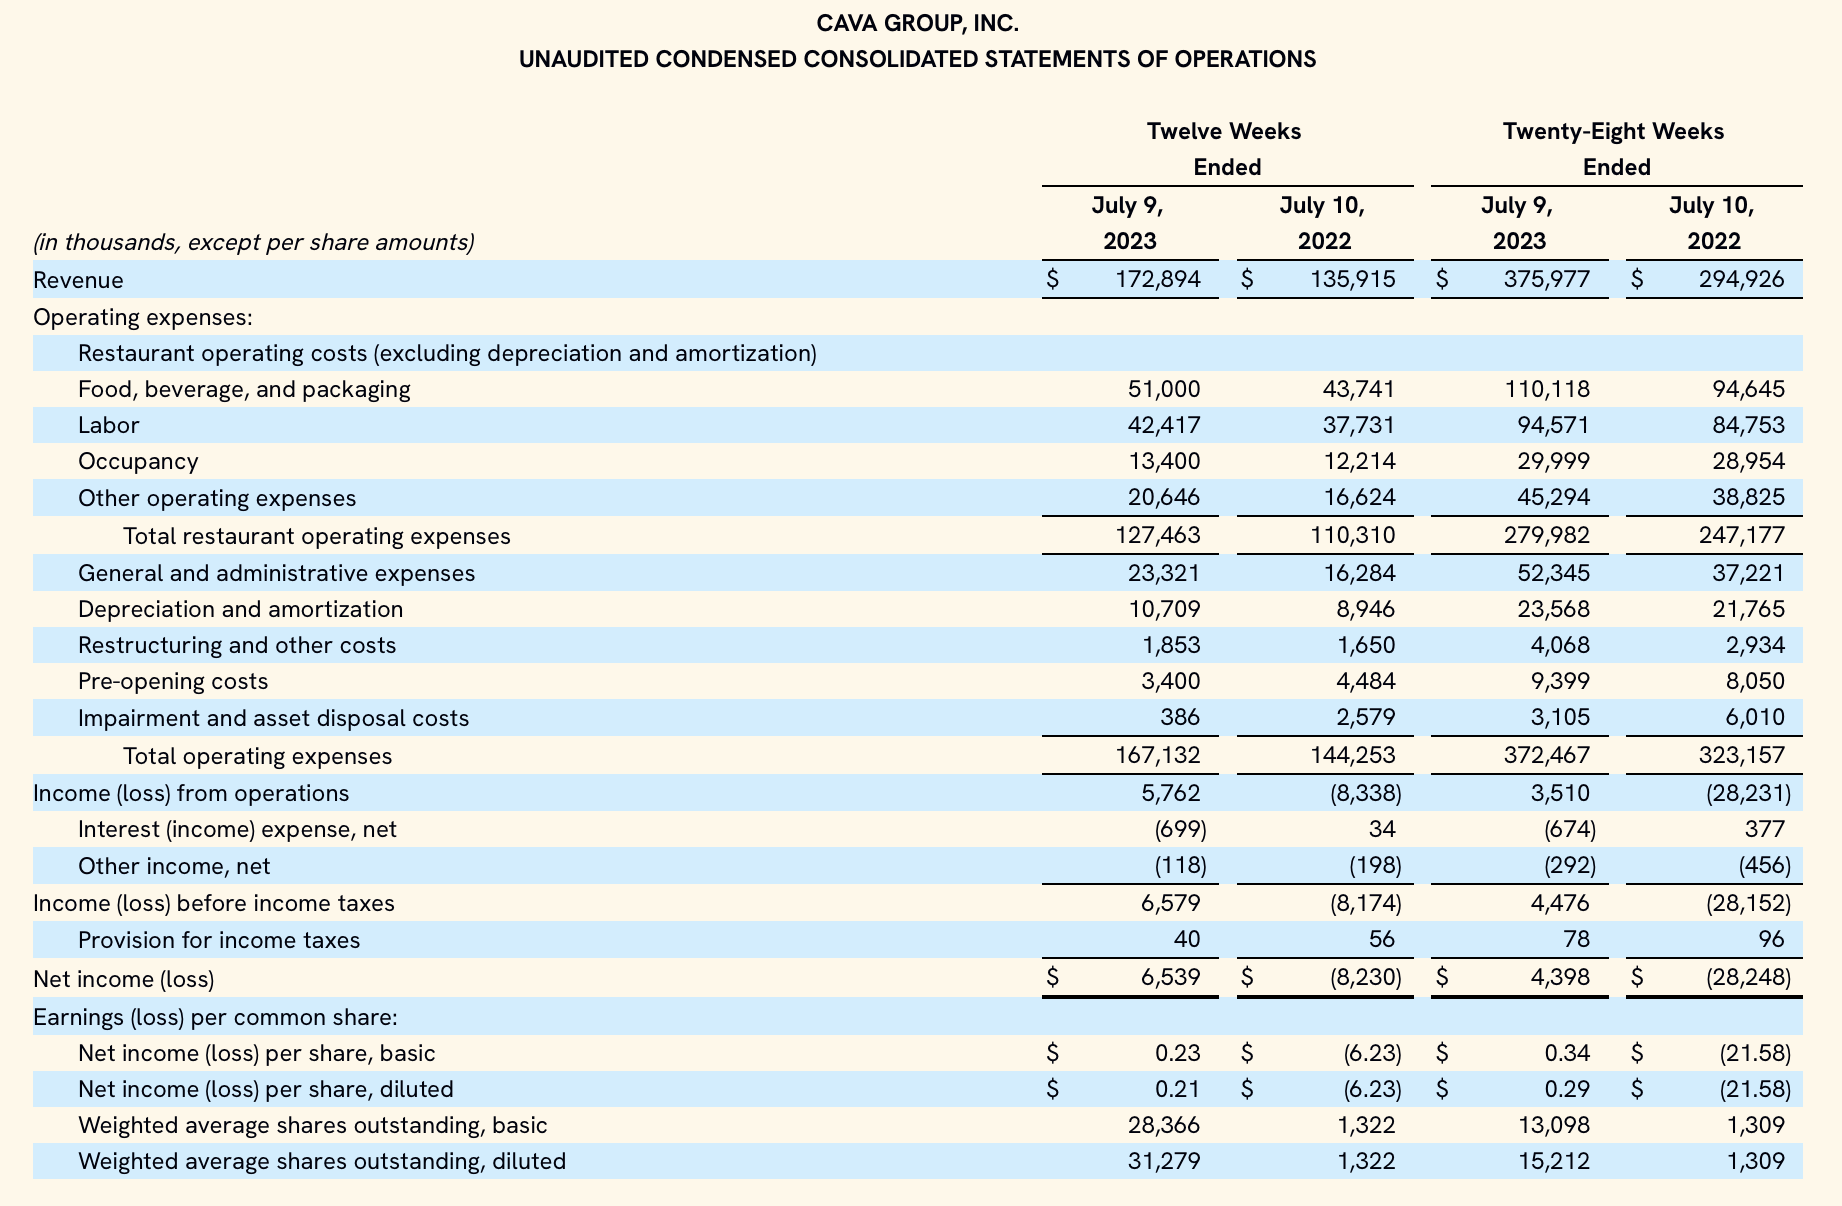Image resolution: width=1842 pixels, height=1206 pixels.
Task: Click 'Earnings (loss) per common share:' label
Action: pos(216,1017)
